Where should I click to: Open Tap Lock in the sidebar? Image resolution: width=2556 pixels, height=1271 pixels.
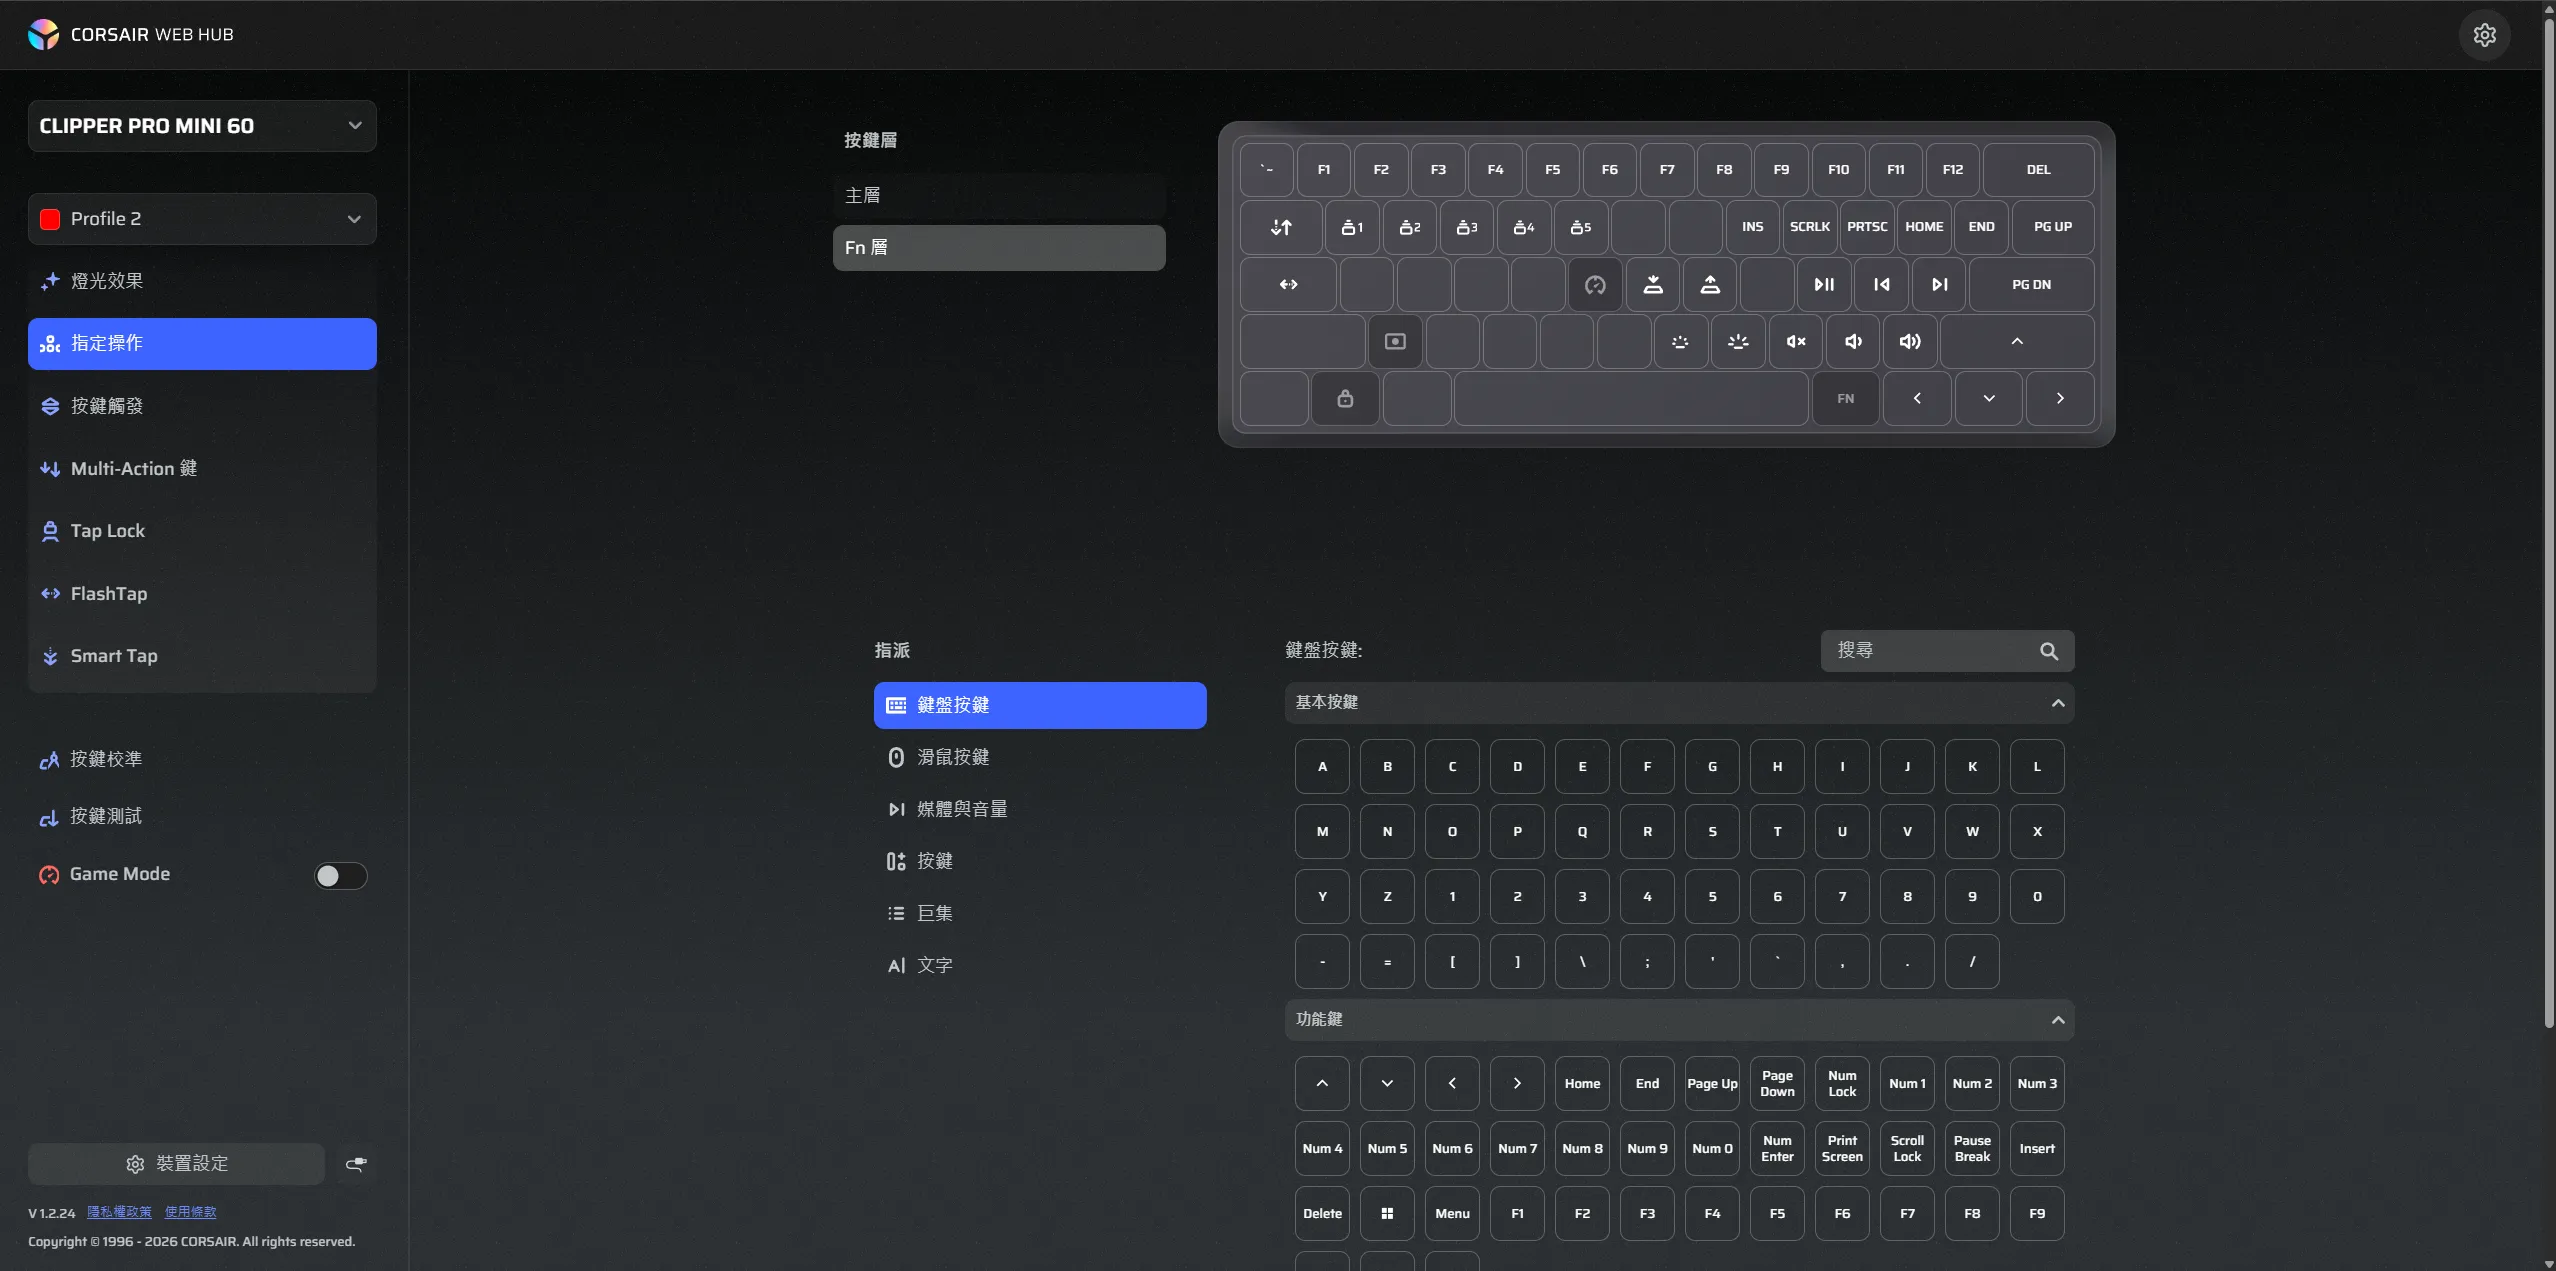pos(202,531)
